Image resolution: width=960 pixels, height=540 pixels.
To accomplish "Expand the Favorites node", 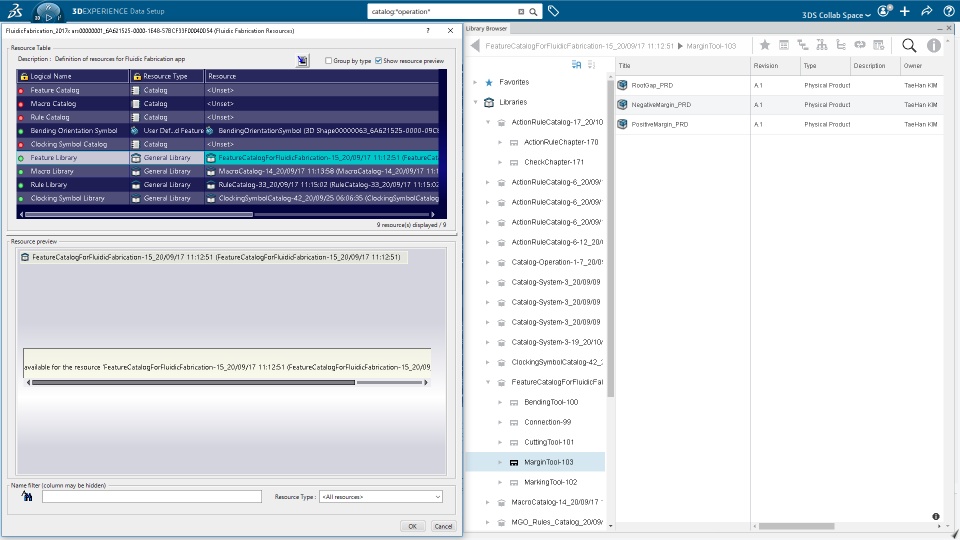I will (475, 82).
